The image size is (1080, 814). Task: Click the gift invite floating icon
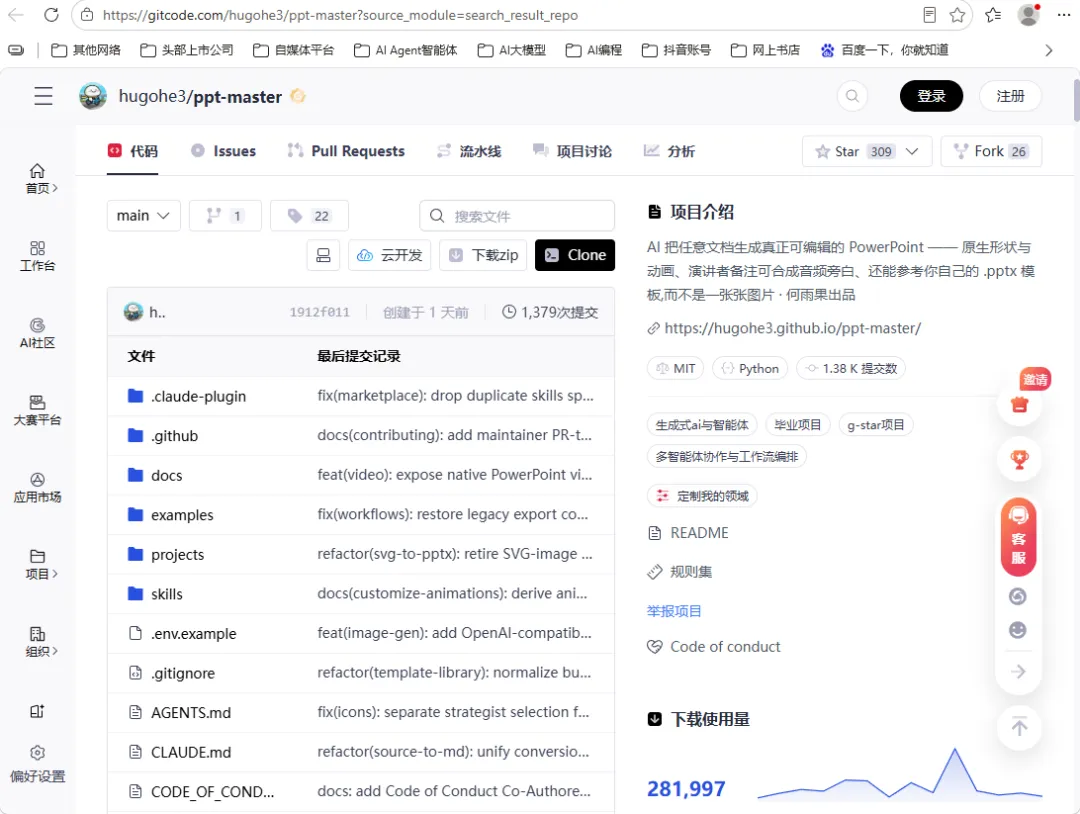(1019, 404)
